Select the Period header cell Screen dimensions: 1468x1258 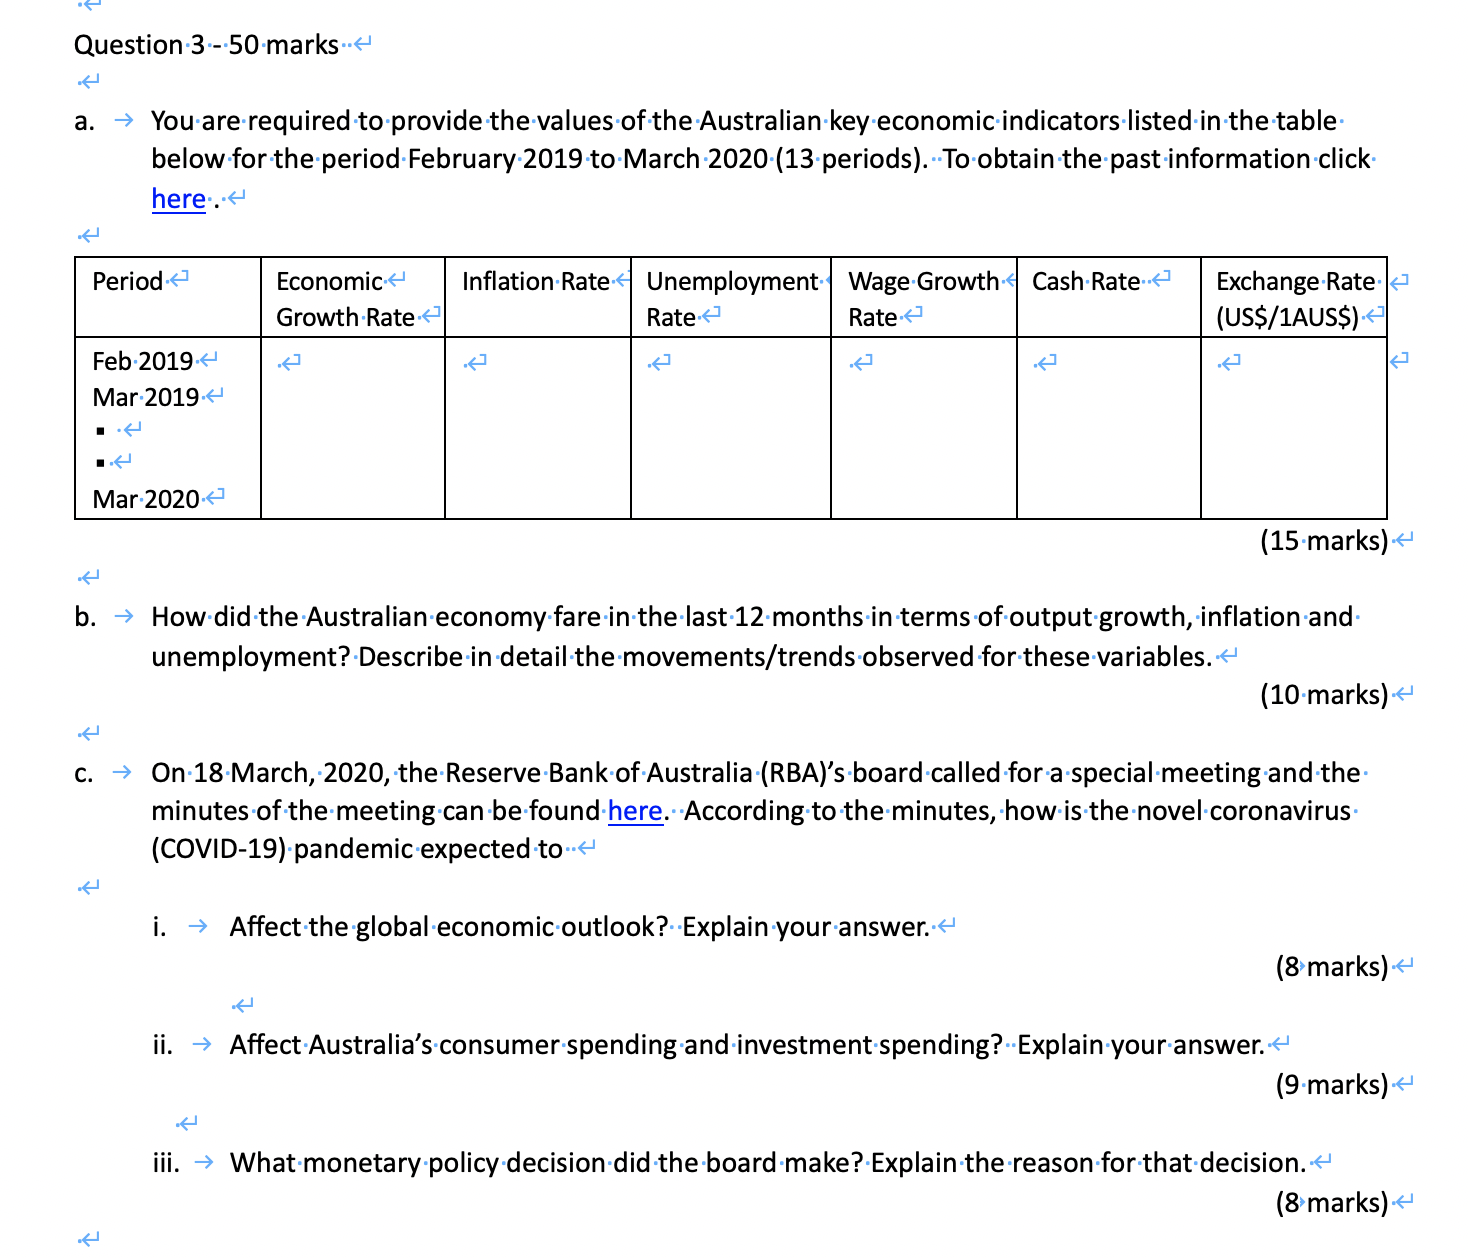coord(127,281)
